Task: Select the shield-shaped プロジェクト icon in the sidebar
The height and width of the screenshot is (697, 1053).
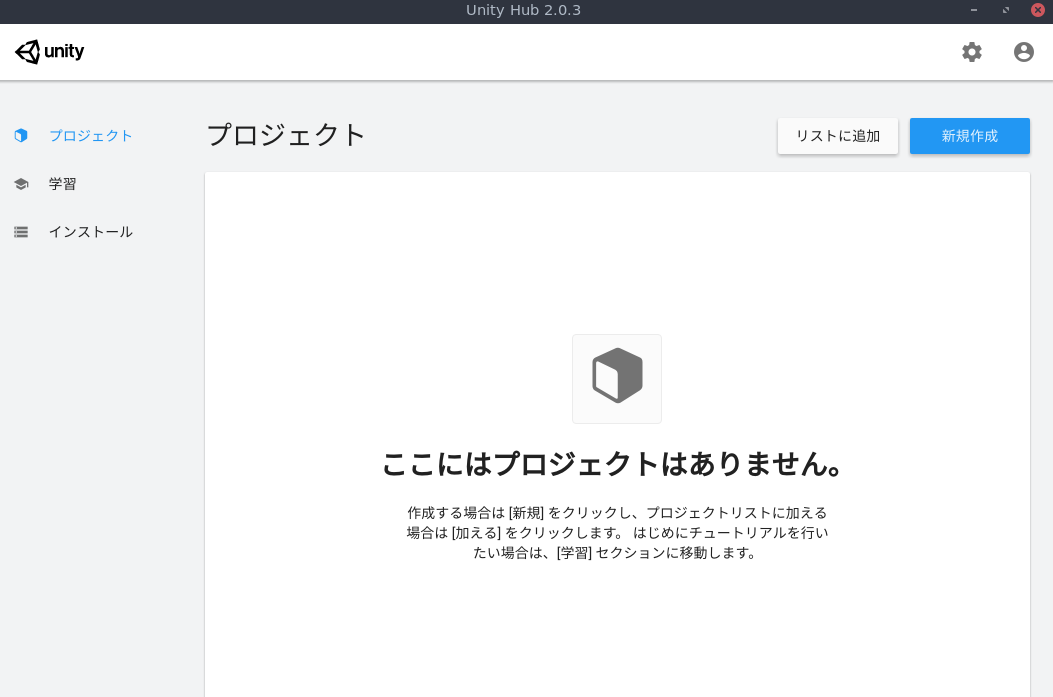Action: pyautogui.click(x=21, y=135)
